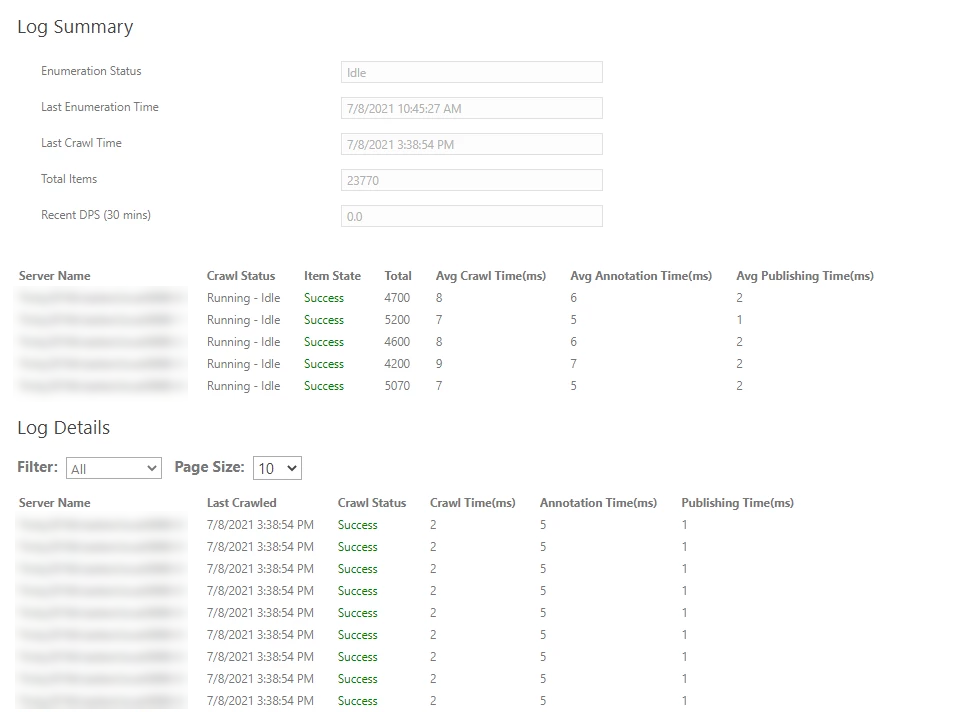Click the Avg Publishing Time(ms) header
The height and width of the screenshot is (712, 958).
(804, 276)
